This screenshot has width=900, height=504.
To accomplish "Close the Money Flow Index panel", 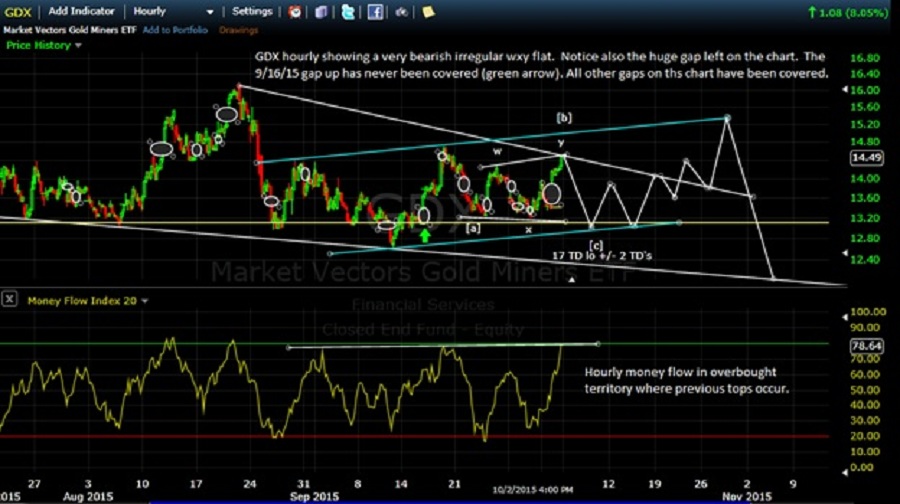I will pos(9,299).
